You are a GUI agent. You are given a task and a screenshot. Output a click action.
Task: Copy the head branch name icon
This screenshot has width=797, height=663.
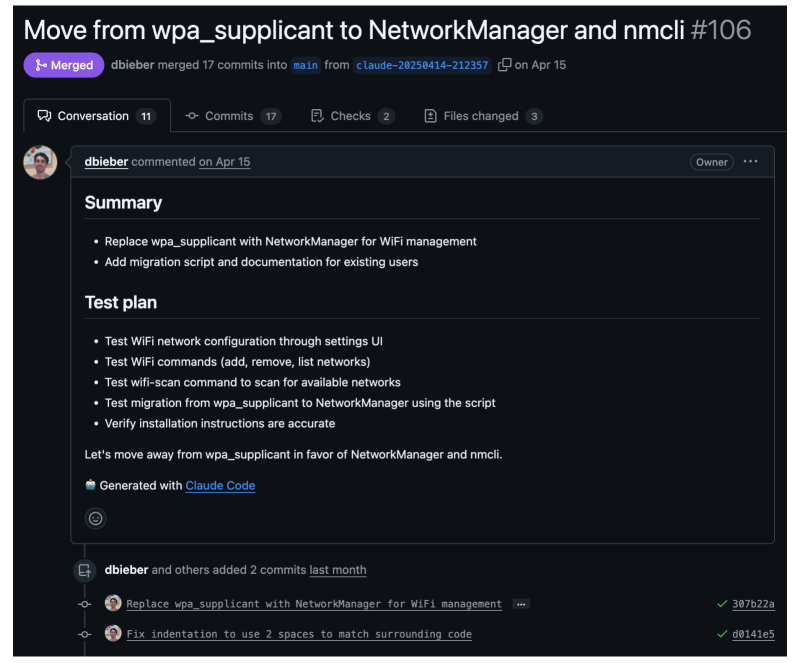(x=505, y=65)
